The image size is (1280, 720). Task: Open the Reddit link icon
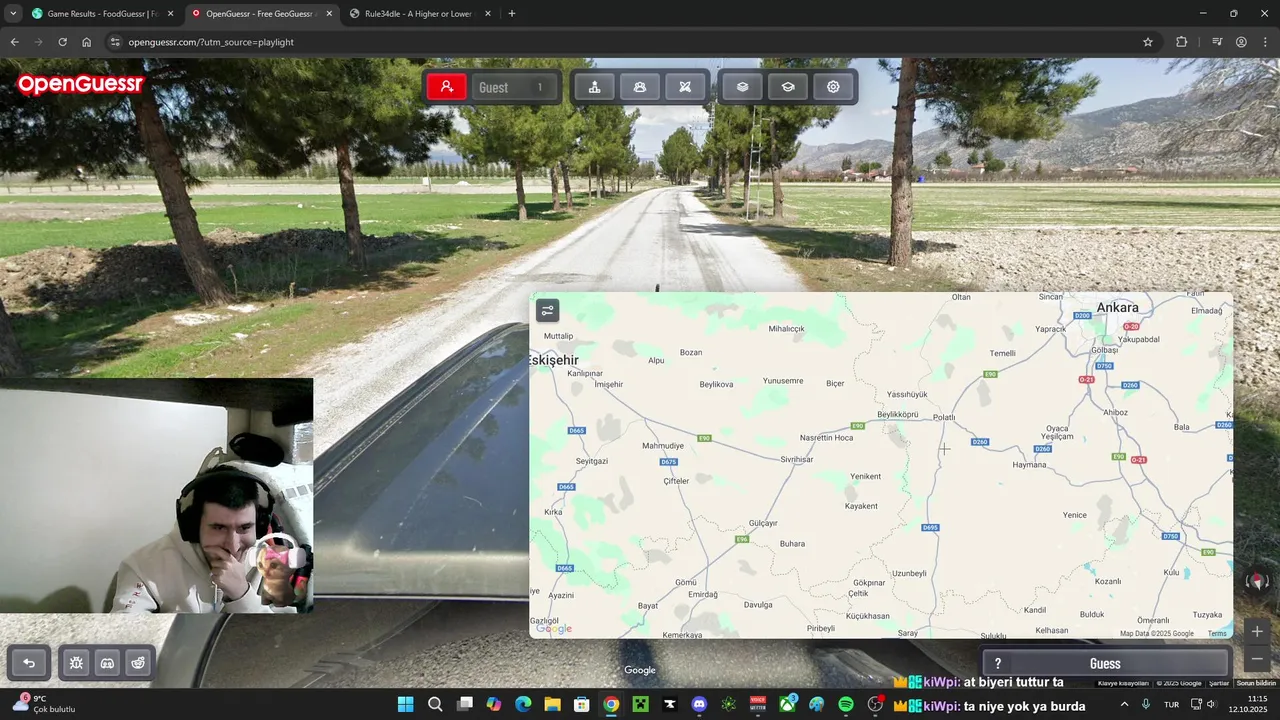point(138,663)
